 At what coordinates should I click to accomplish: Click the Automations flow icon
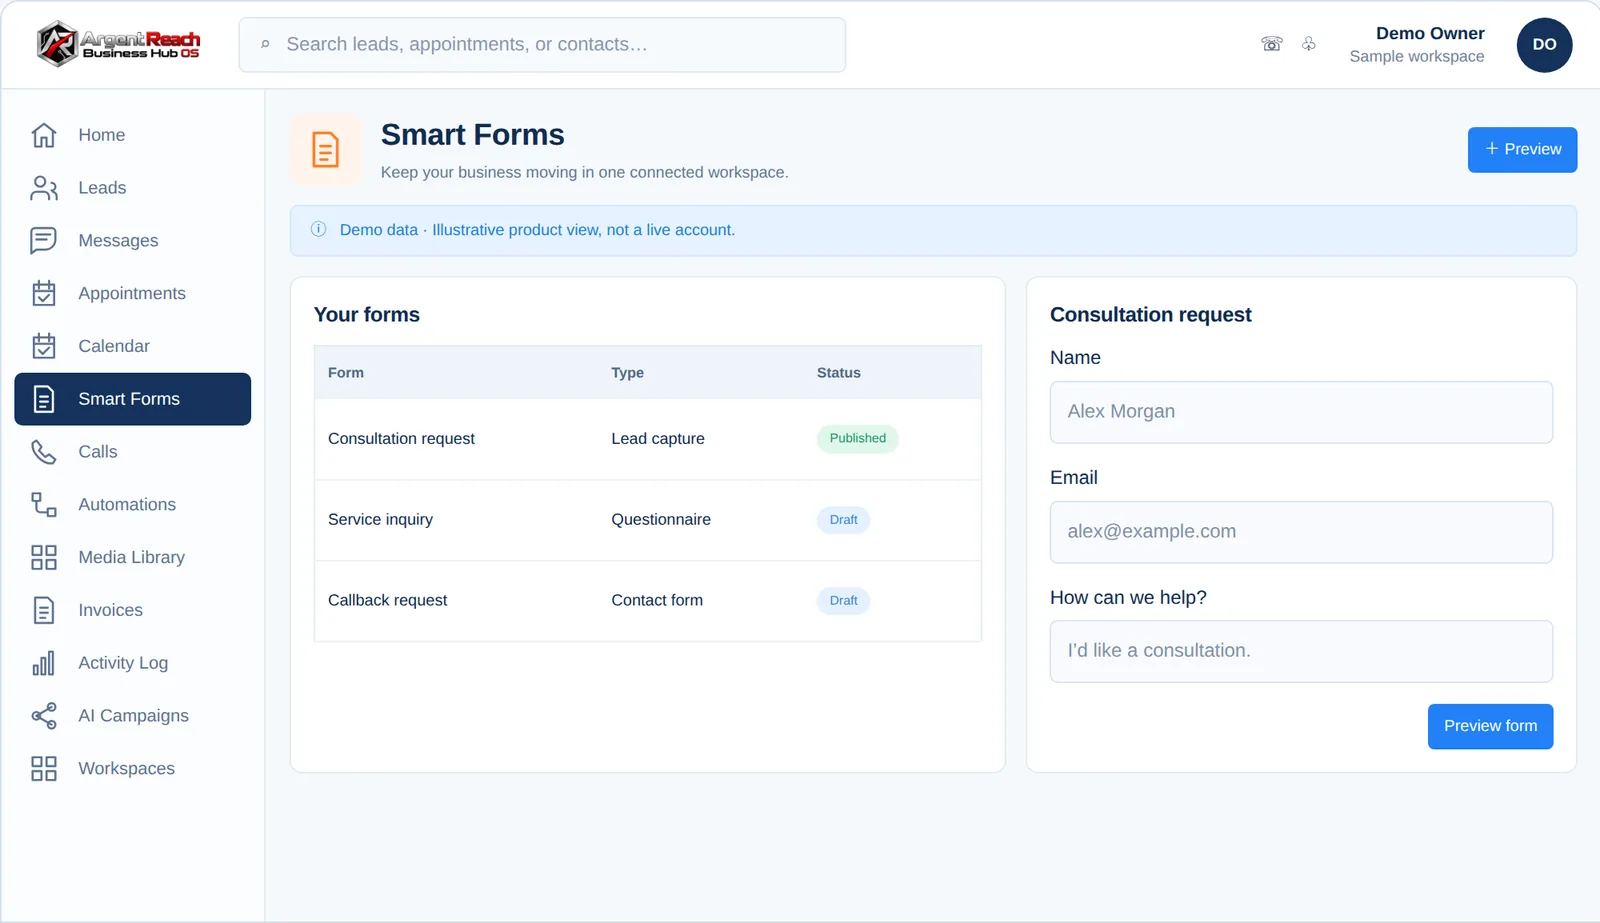[44, 505]
